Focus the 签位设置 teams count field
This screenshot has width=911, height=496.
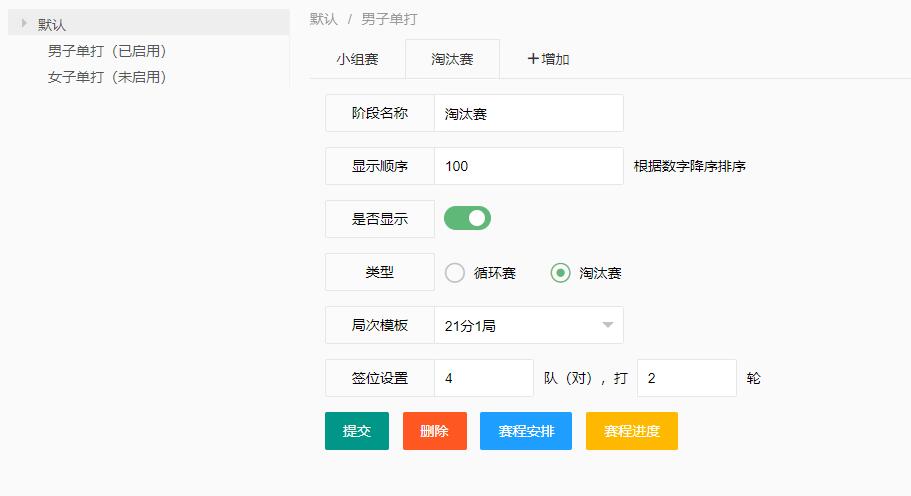click(x=484, y=378)
